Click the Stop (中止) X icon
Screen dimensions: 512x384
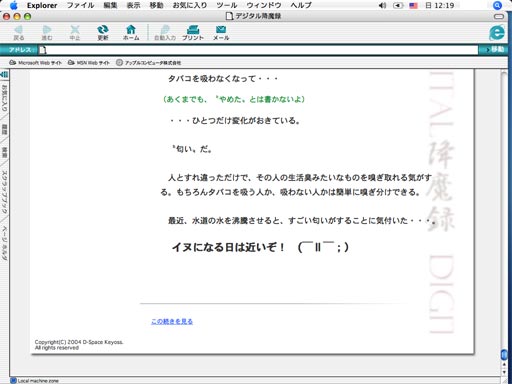point(75,30)
